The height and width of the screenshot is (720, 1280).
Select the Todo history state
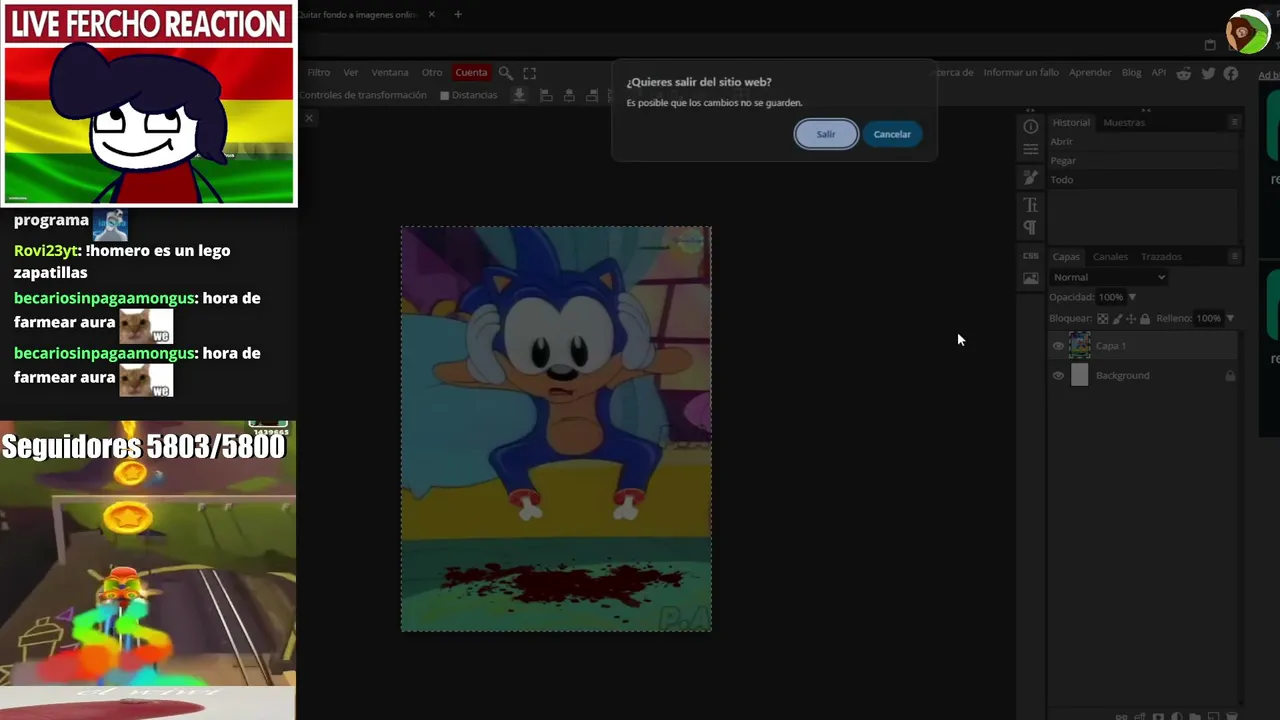[1143, 180]
